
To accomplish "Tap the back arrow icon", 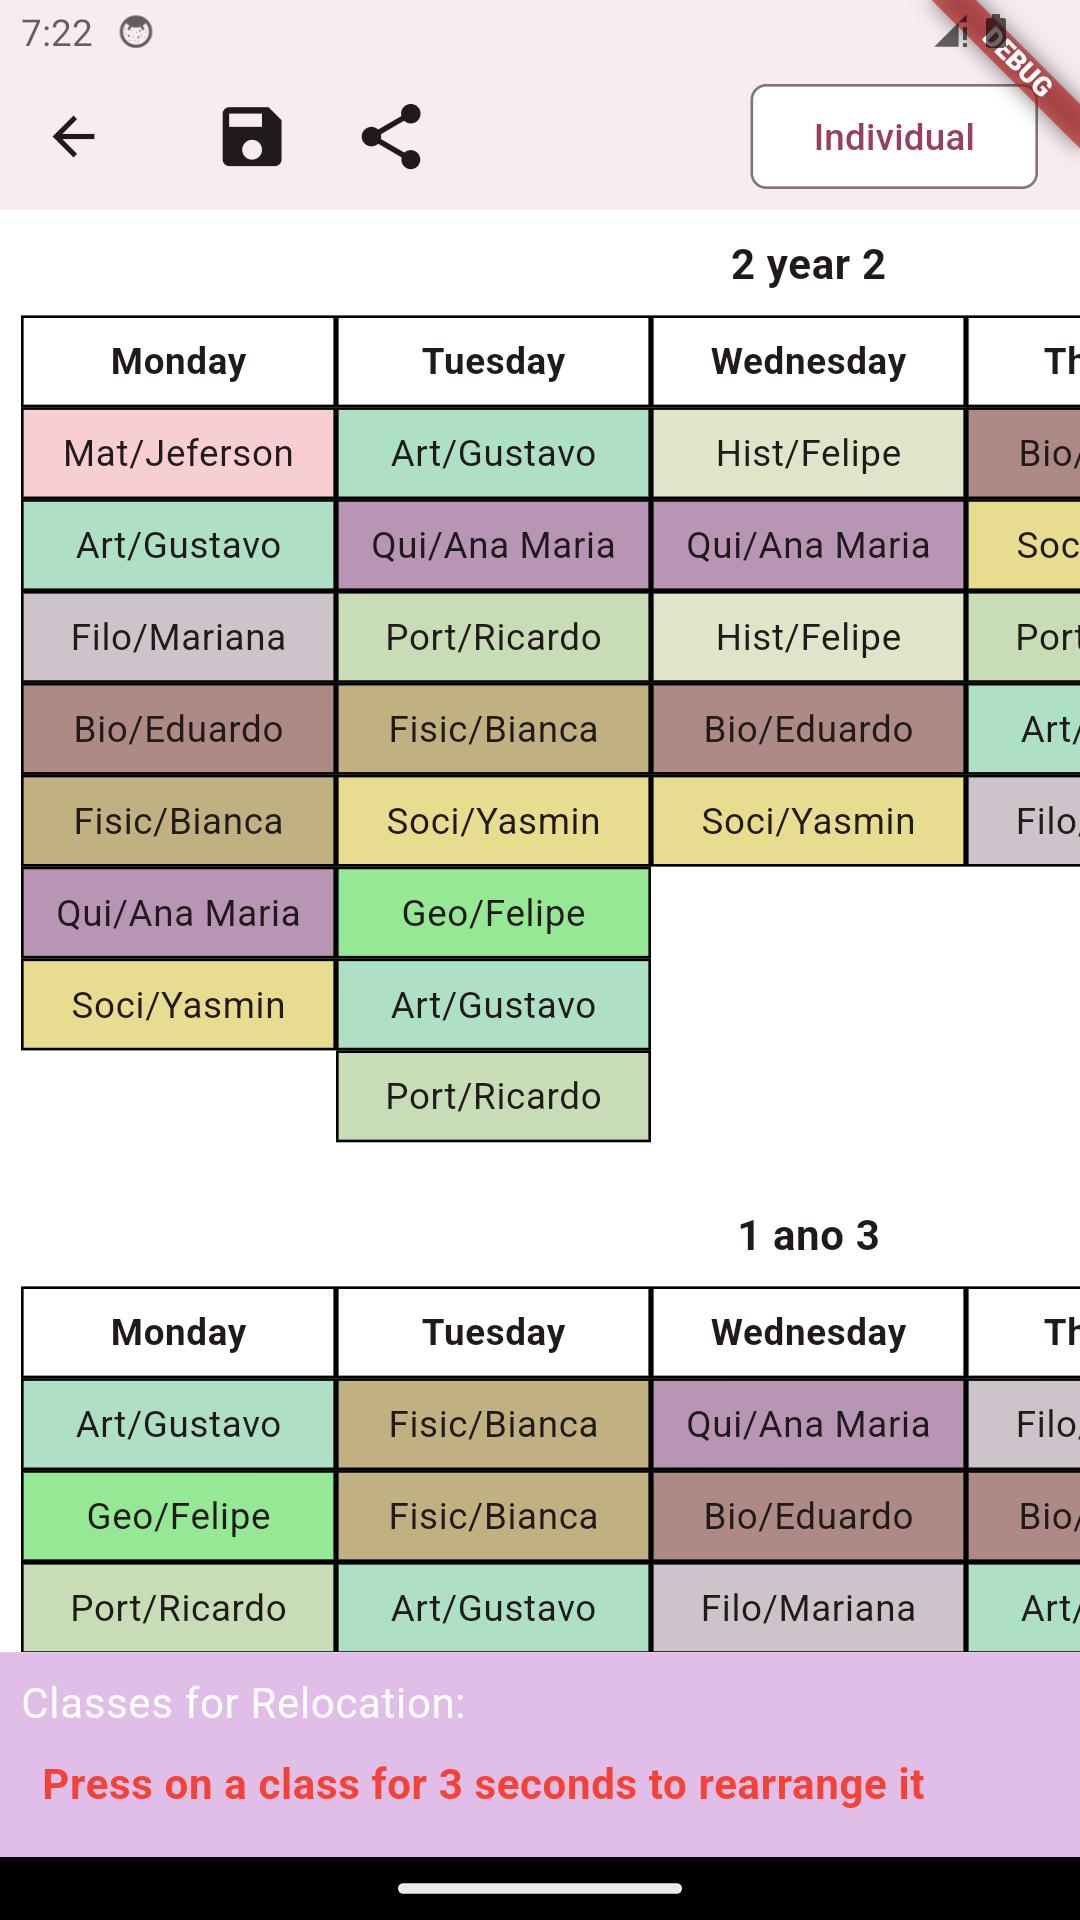I will coord(73,137).
